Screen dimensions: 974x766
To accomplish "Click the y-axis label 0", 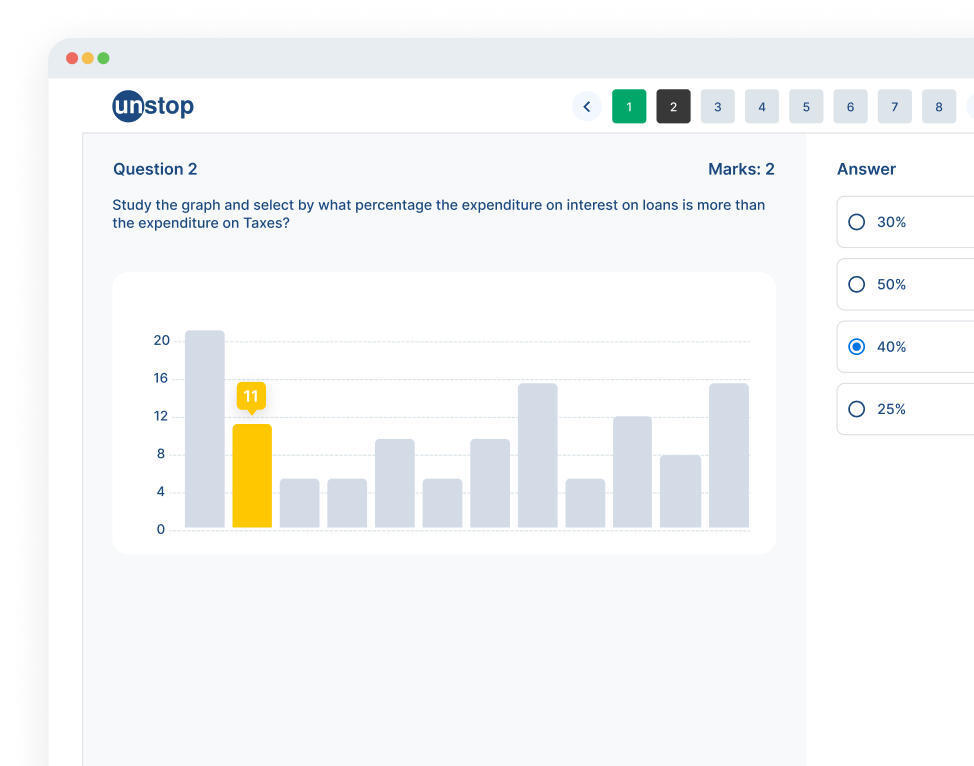I will [161, 529].
